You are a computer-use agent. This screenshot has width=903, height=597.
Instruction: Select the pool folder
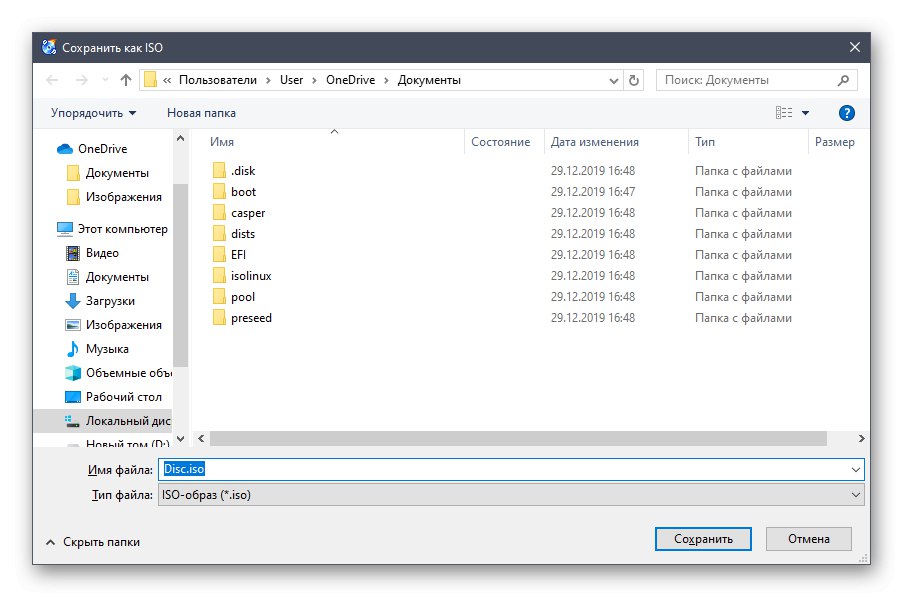pyautogui.click(x=242, y=296)
